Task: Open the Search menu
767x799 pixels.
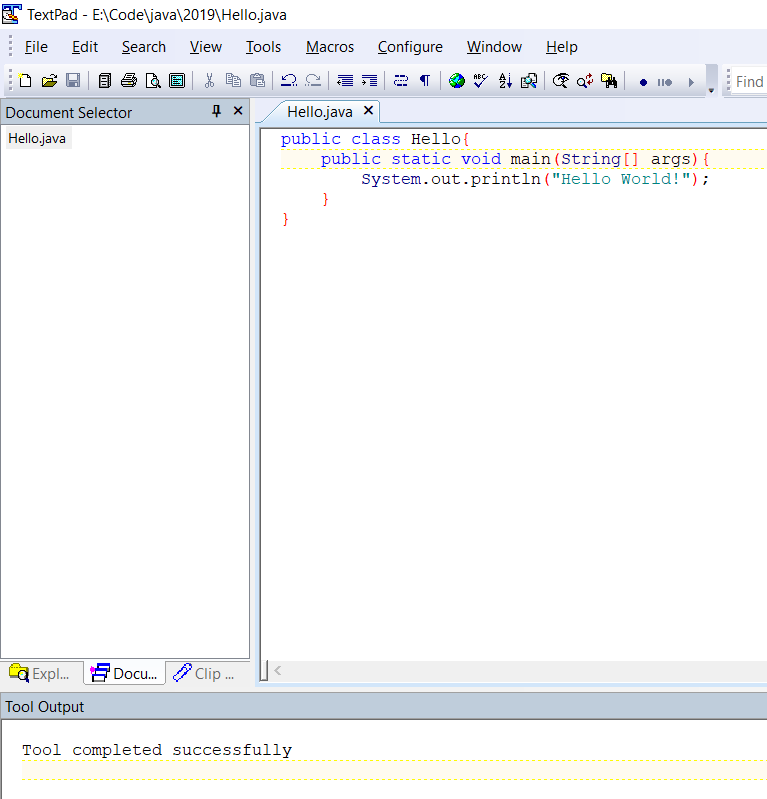Action: pos(144,47)
